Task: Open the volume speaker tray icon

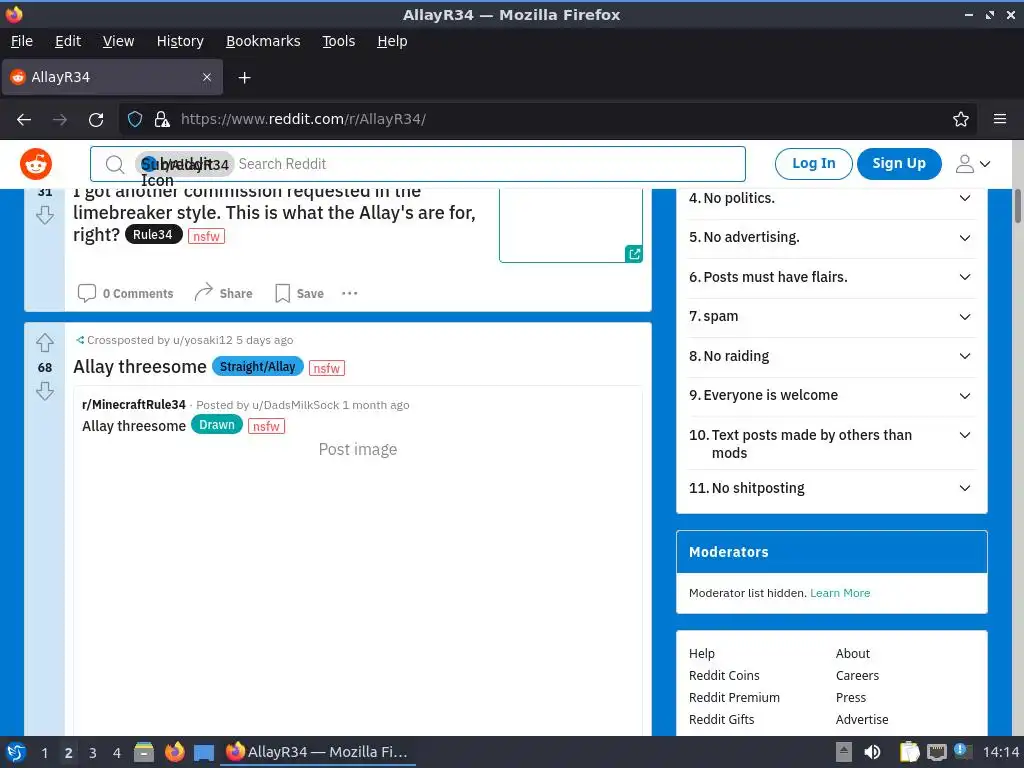Action: pyautogui.click(x=872, y=752)
